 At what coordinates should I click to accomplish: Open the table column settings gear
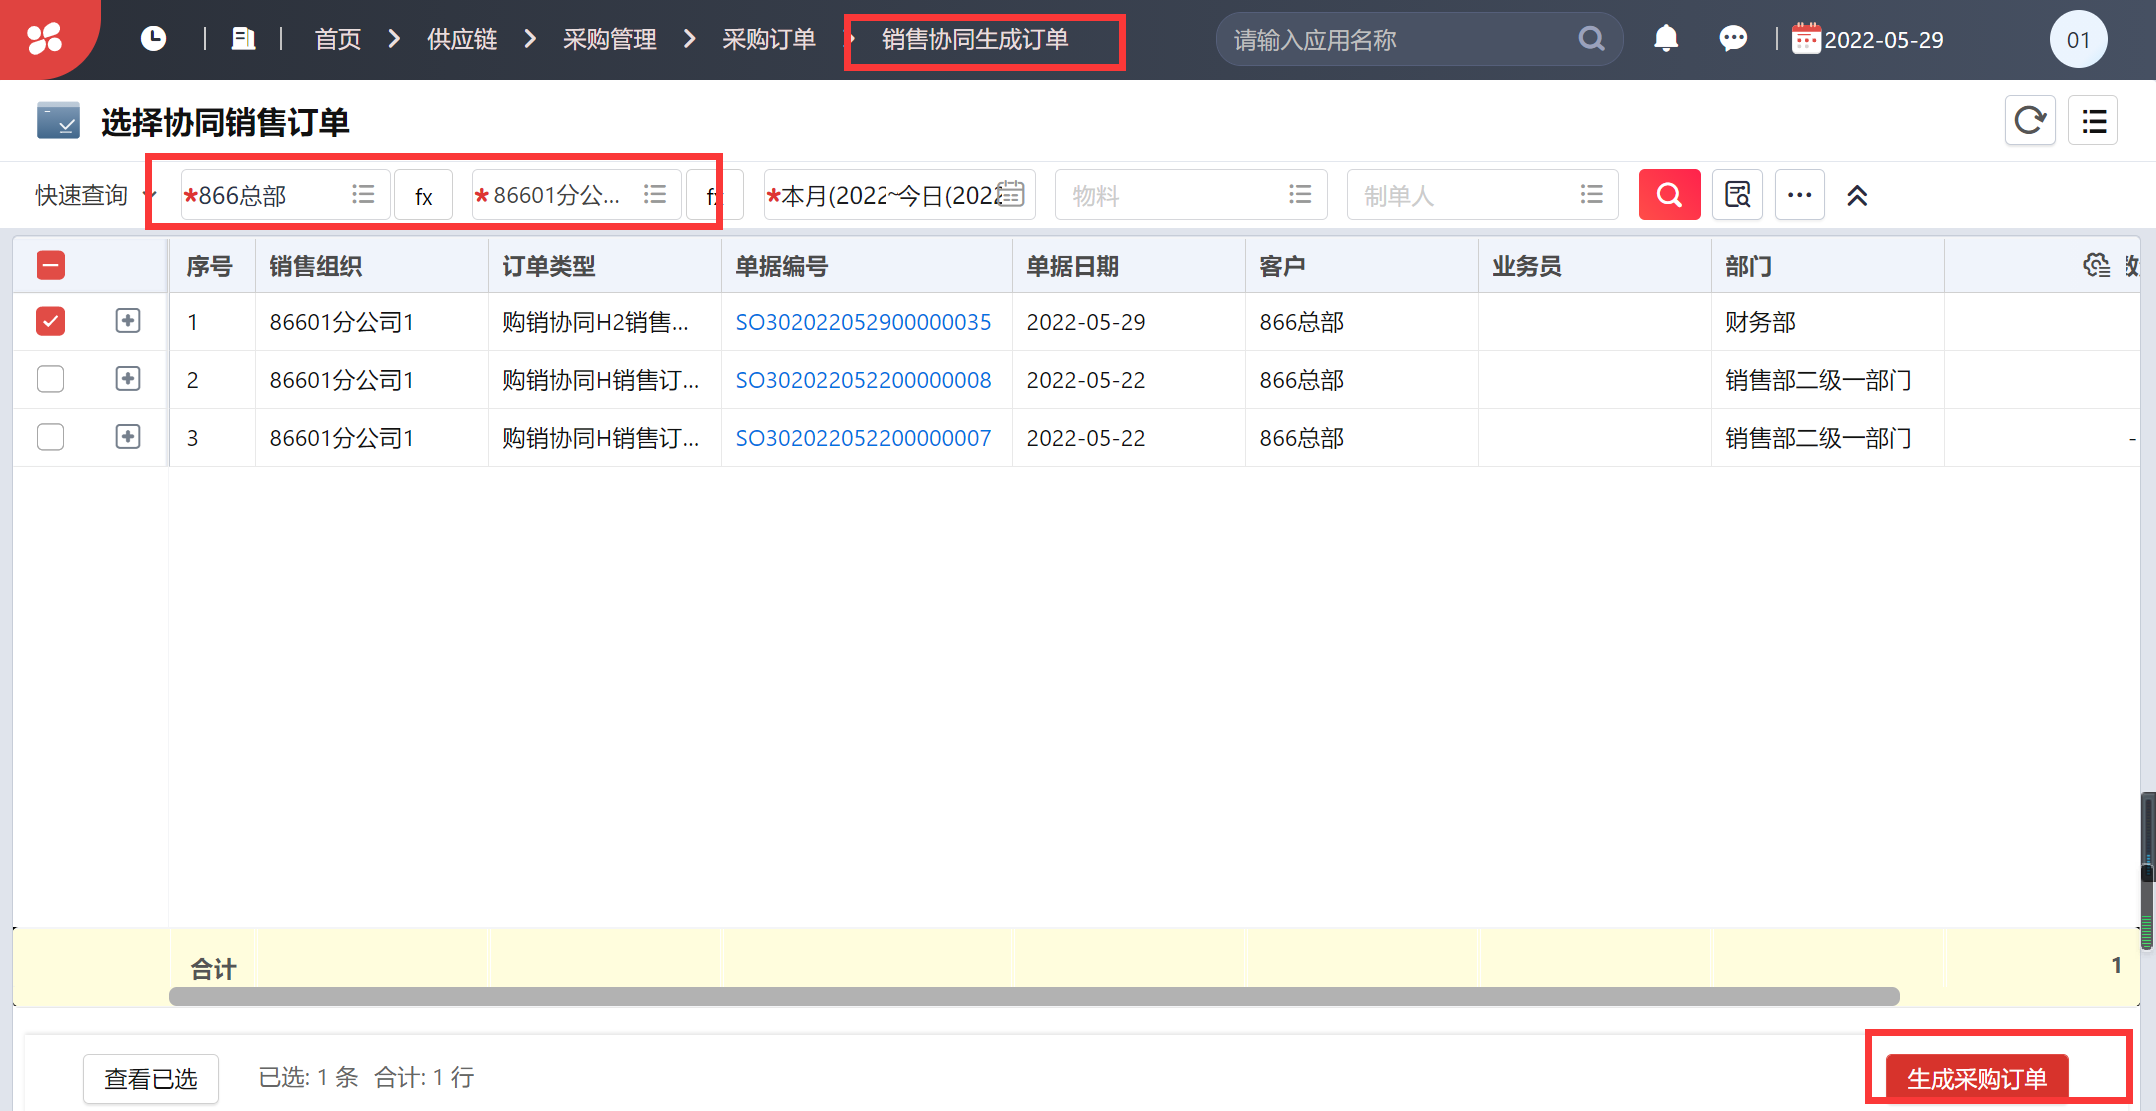[2096, 266]
